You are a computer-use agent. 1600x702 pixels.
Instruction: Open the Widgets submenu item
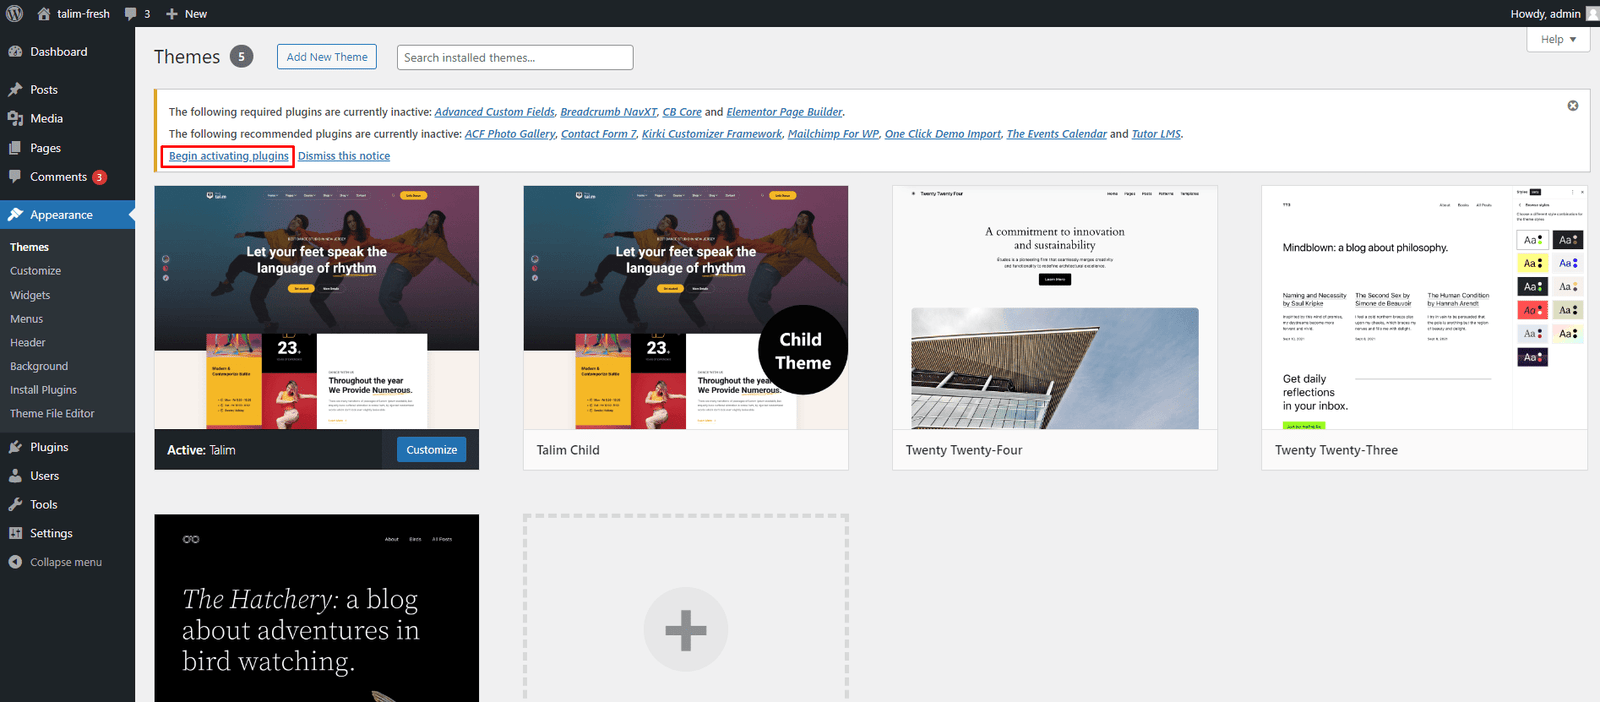(30, 296)
